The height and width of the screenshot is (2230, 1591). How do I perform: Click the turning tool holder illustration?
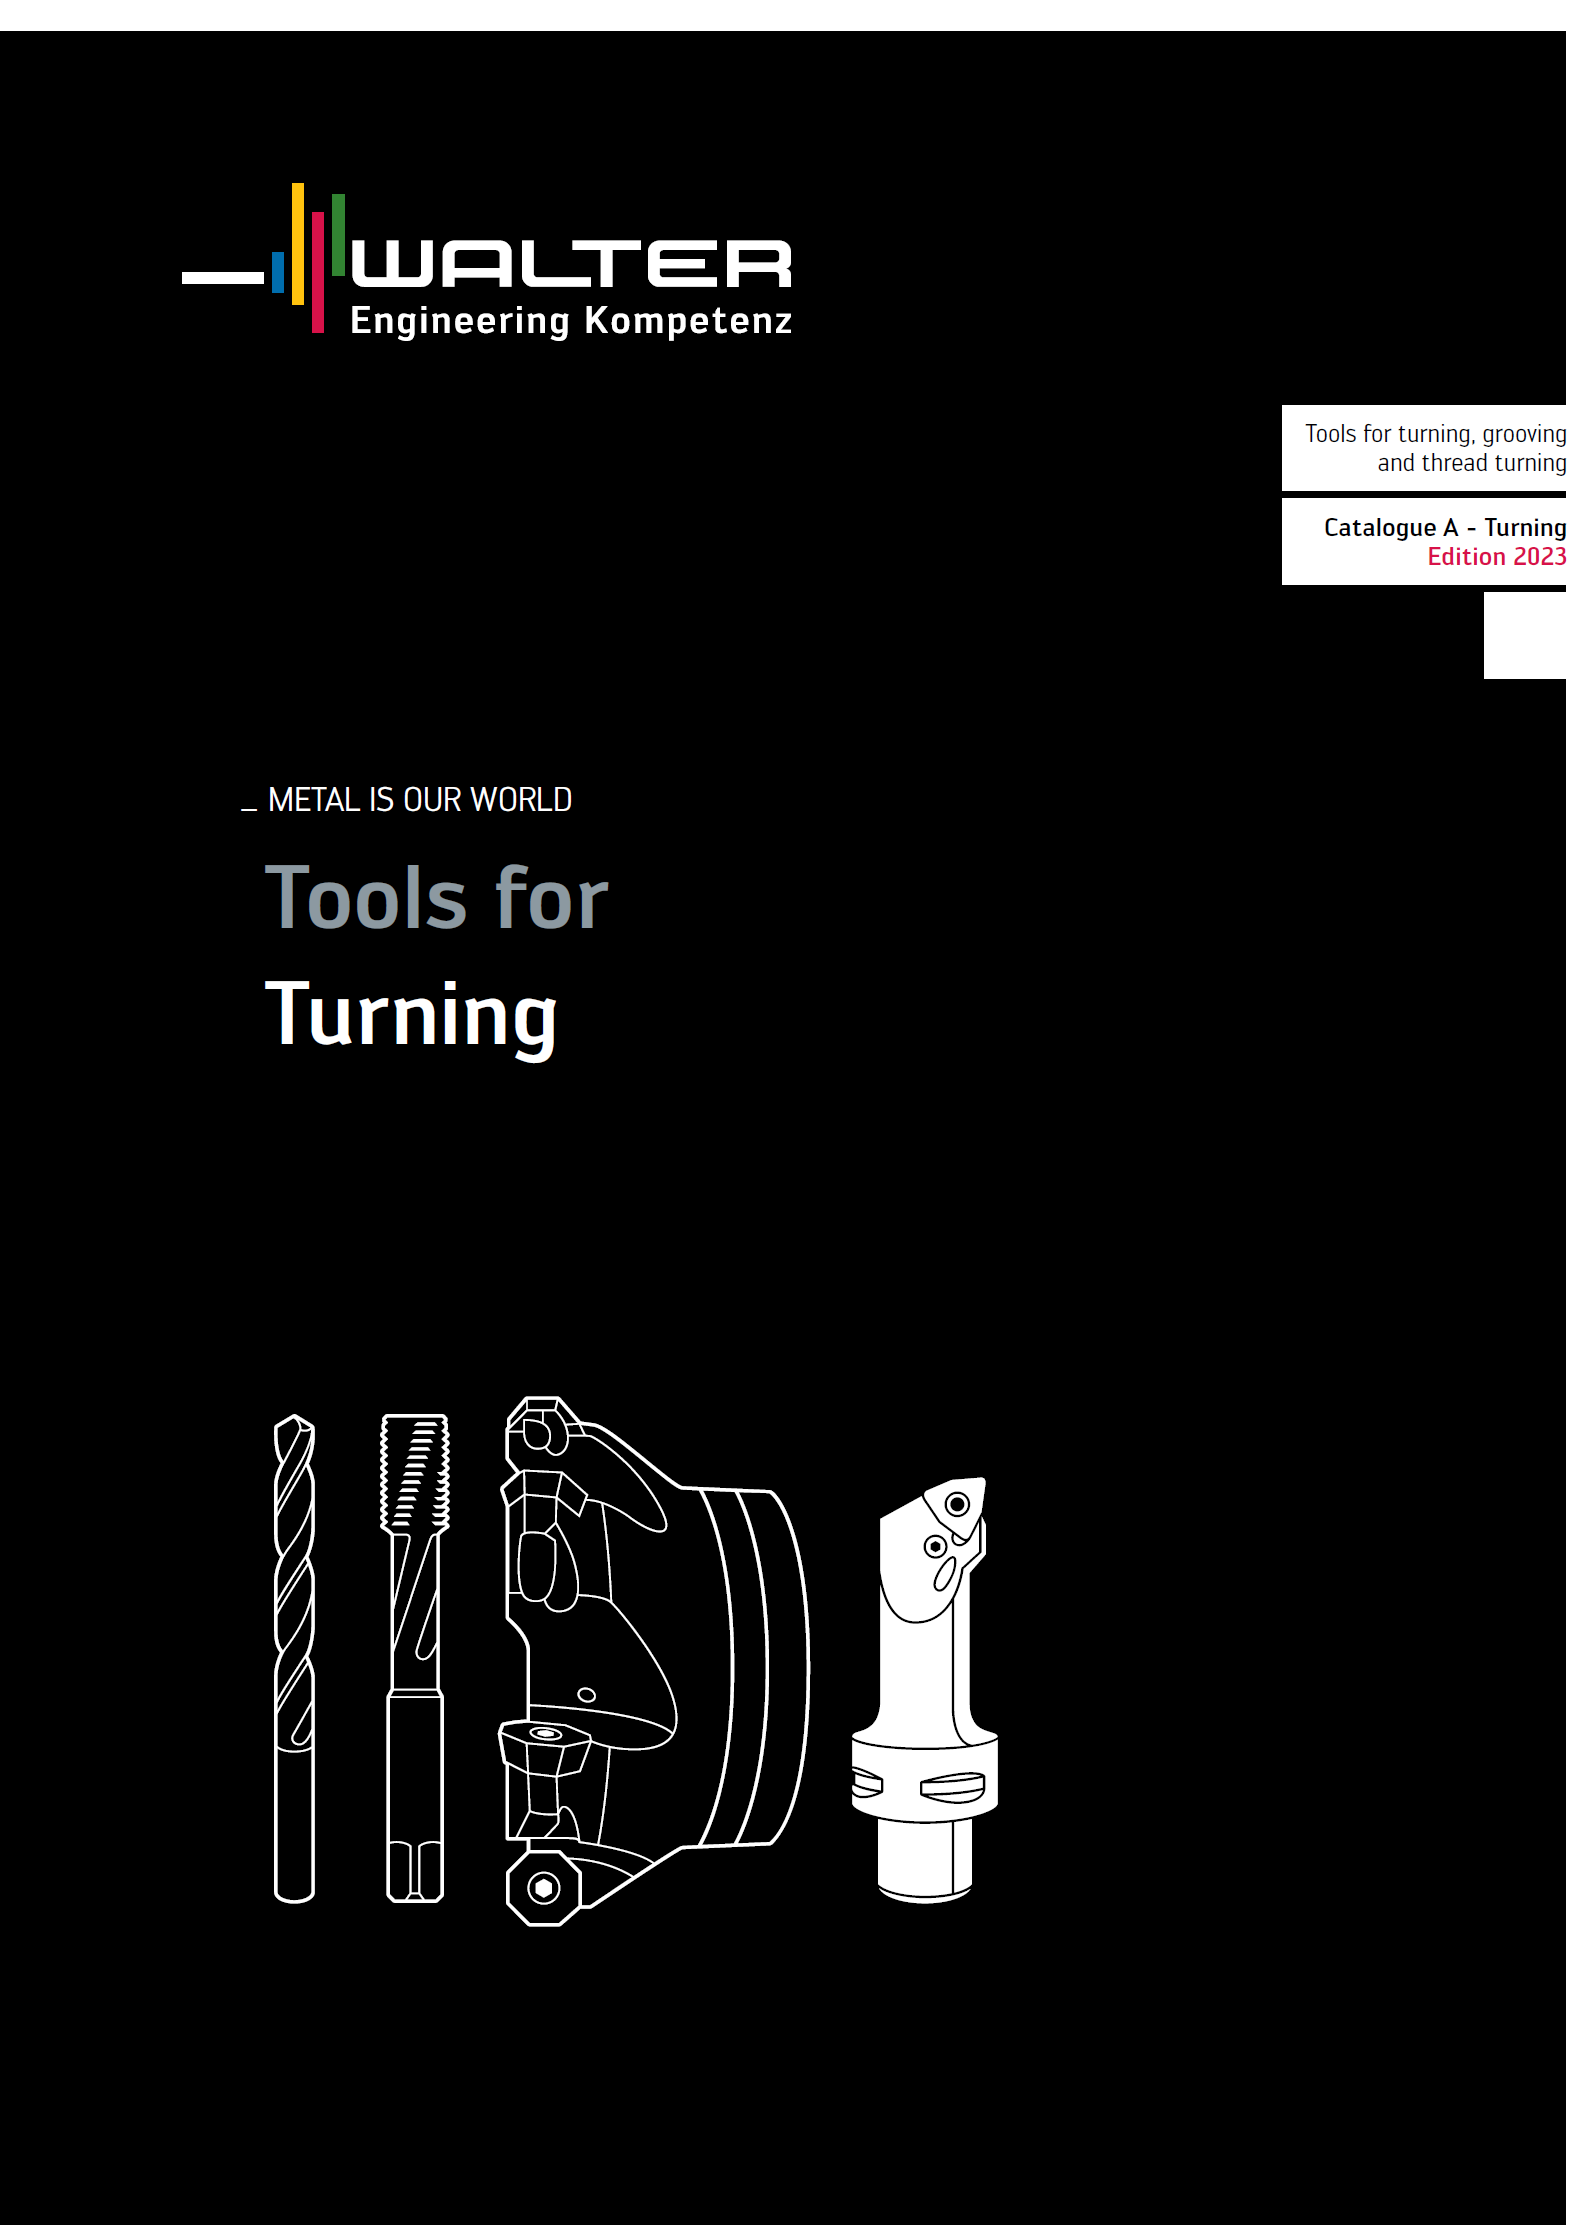[925, 1690]
